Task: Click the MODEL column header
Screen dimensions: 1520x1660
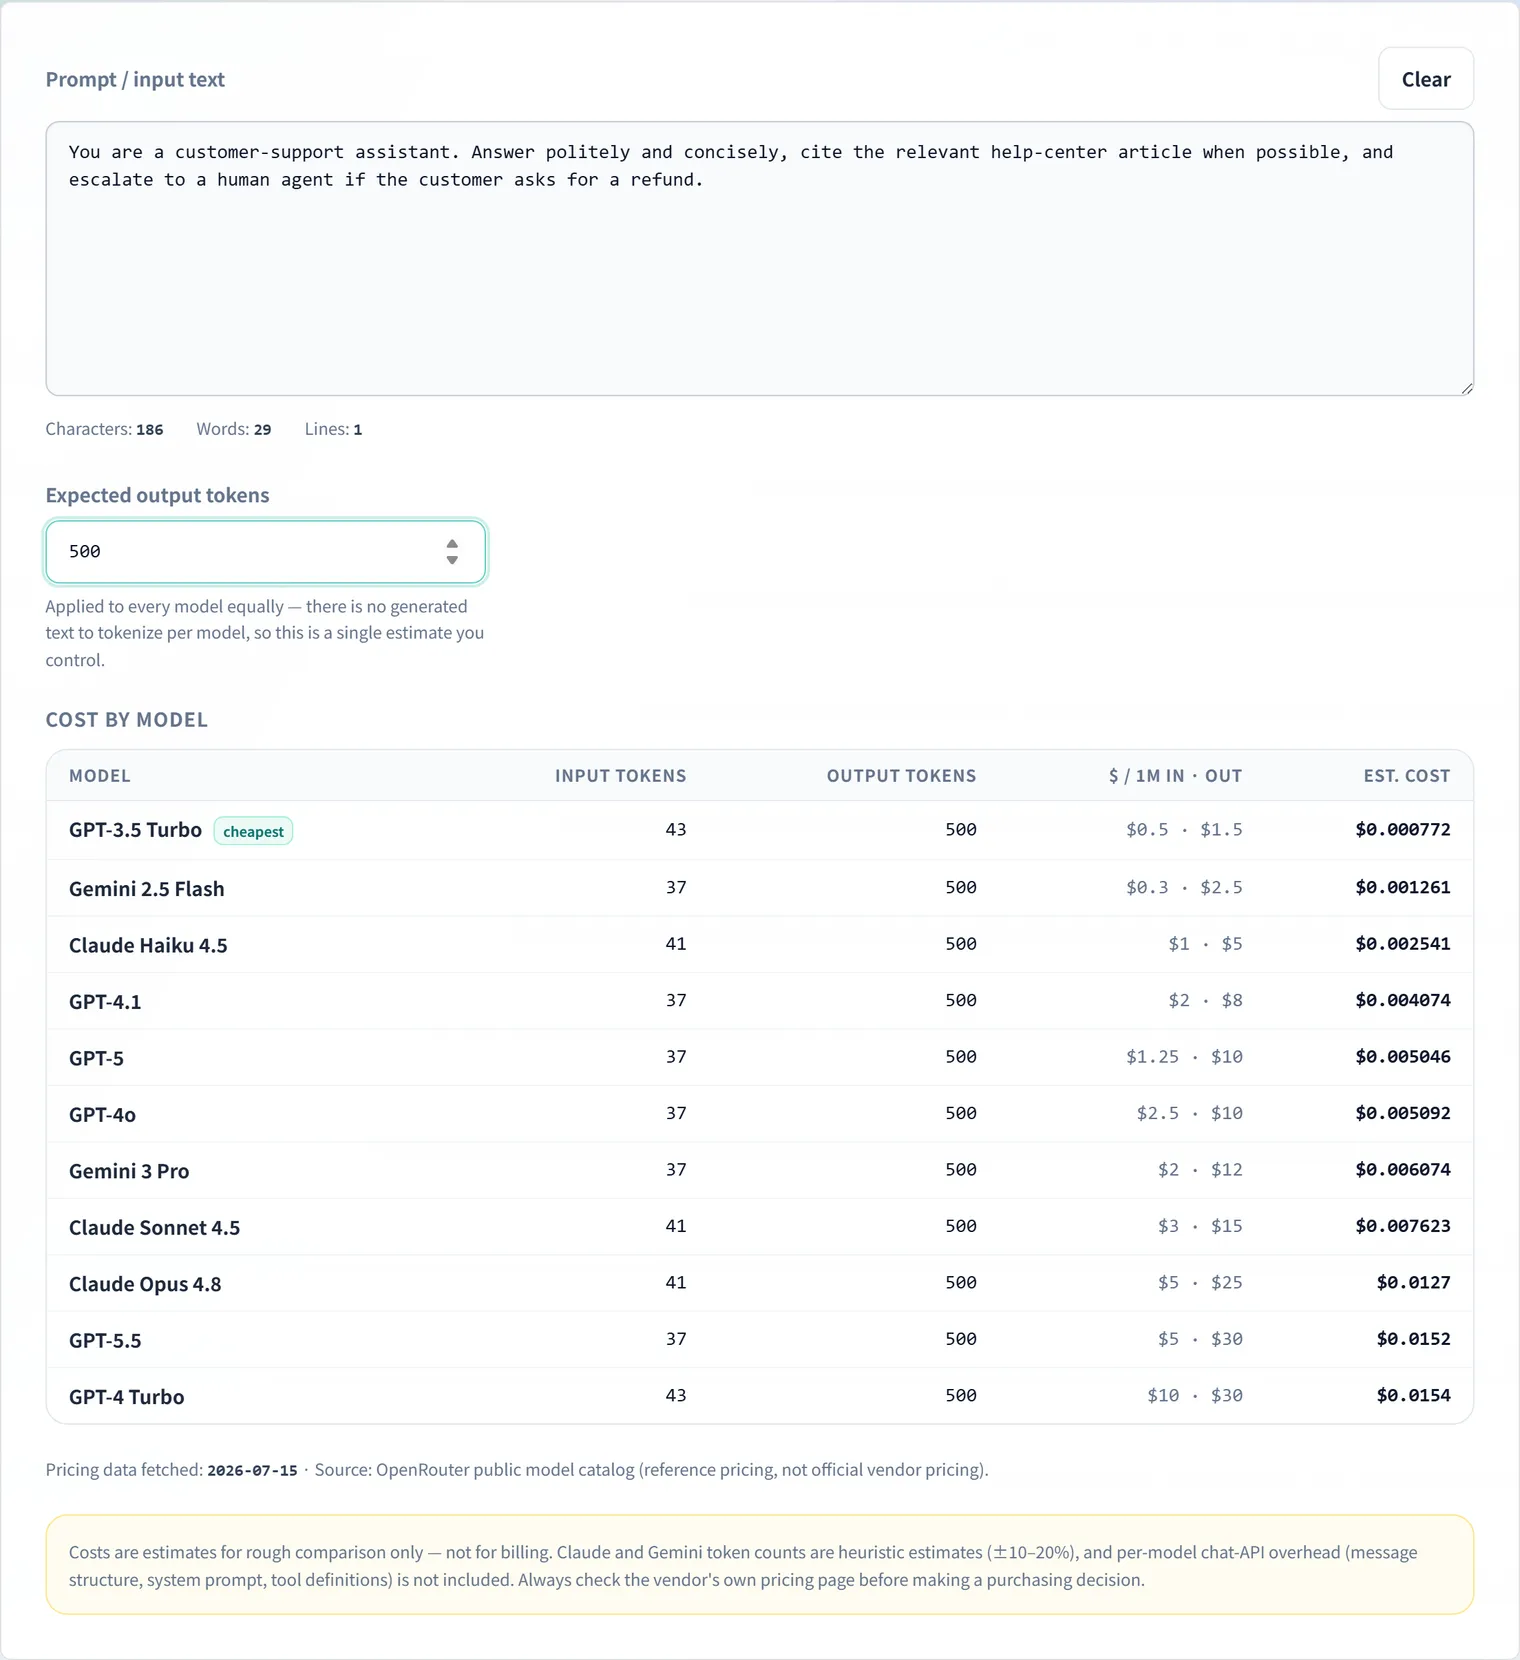Action: 100,776
